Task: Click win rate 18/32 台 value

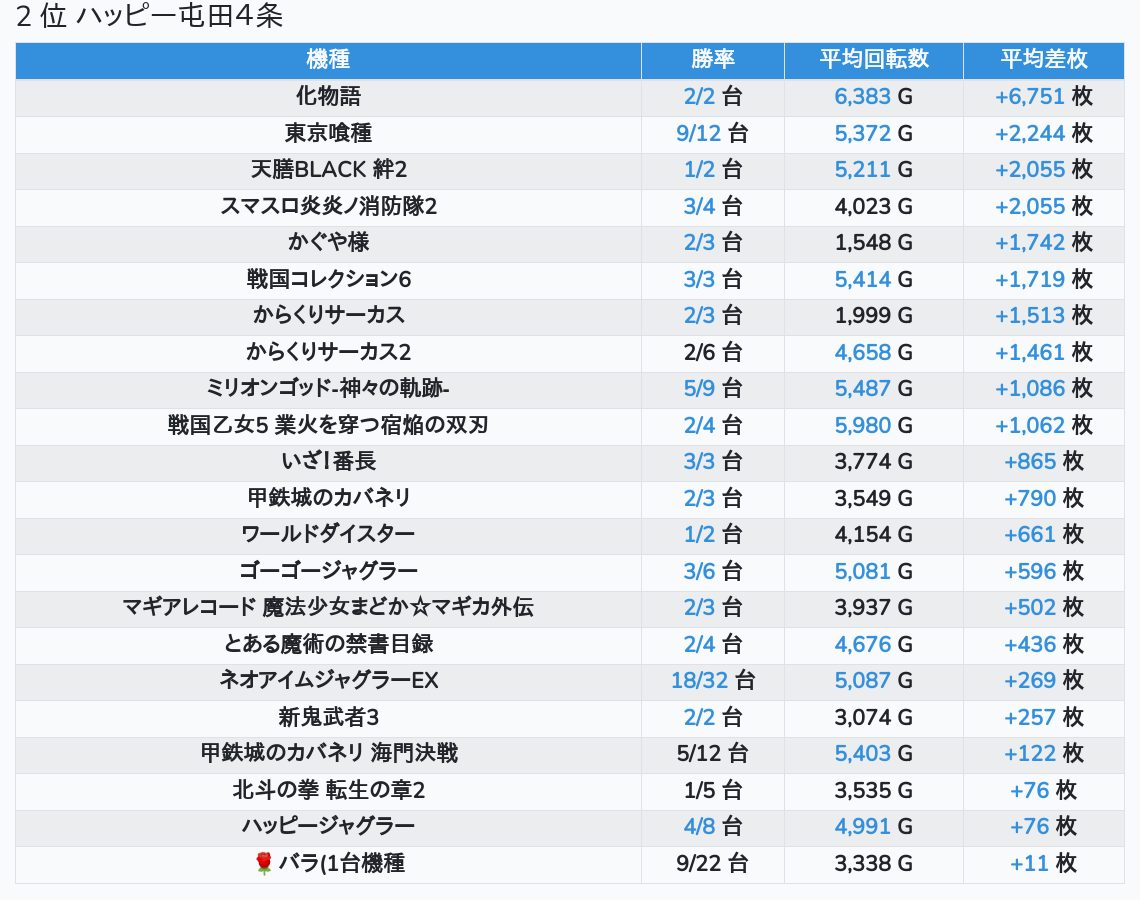Action: (712, 681)
